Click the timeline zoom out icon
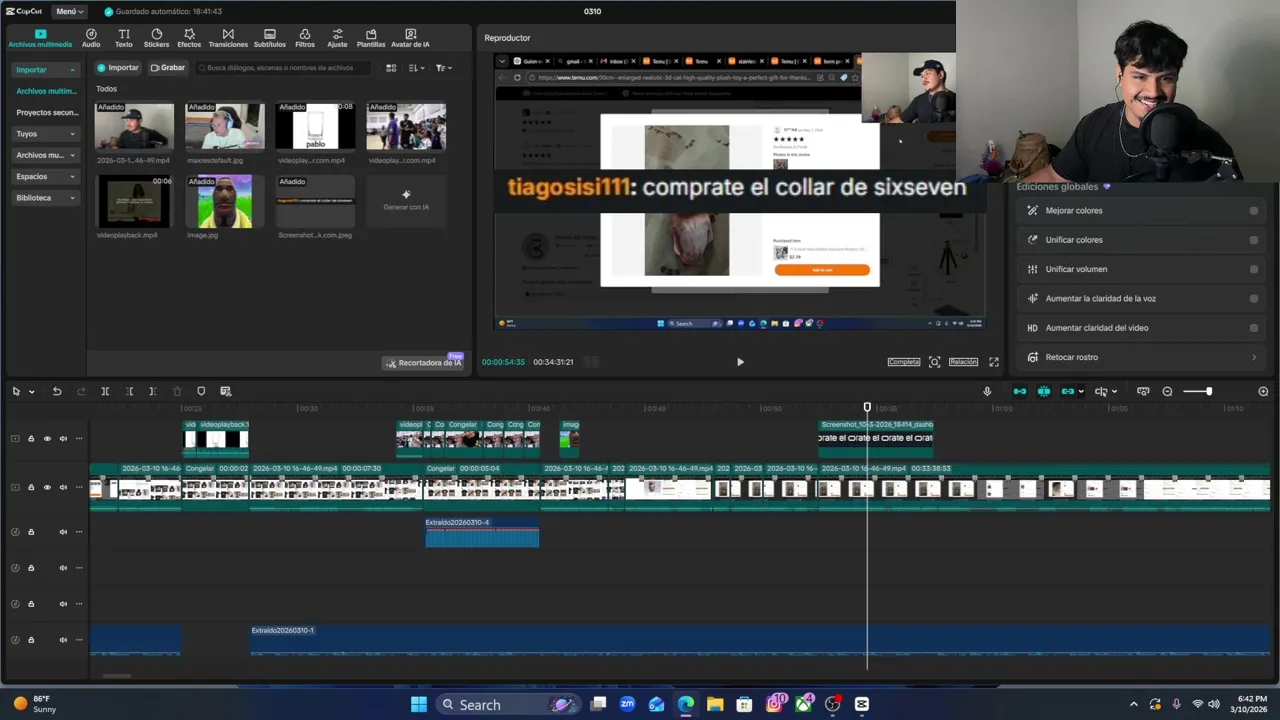 [x=1167, y=392]
